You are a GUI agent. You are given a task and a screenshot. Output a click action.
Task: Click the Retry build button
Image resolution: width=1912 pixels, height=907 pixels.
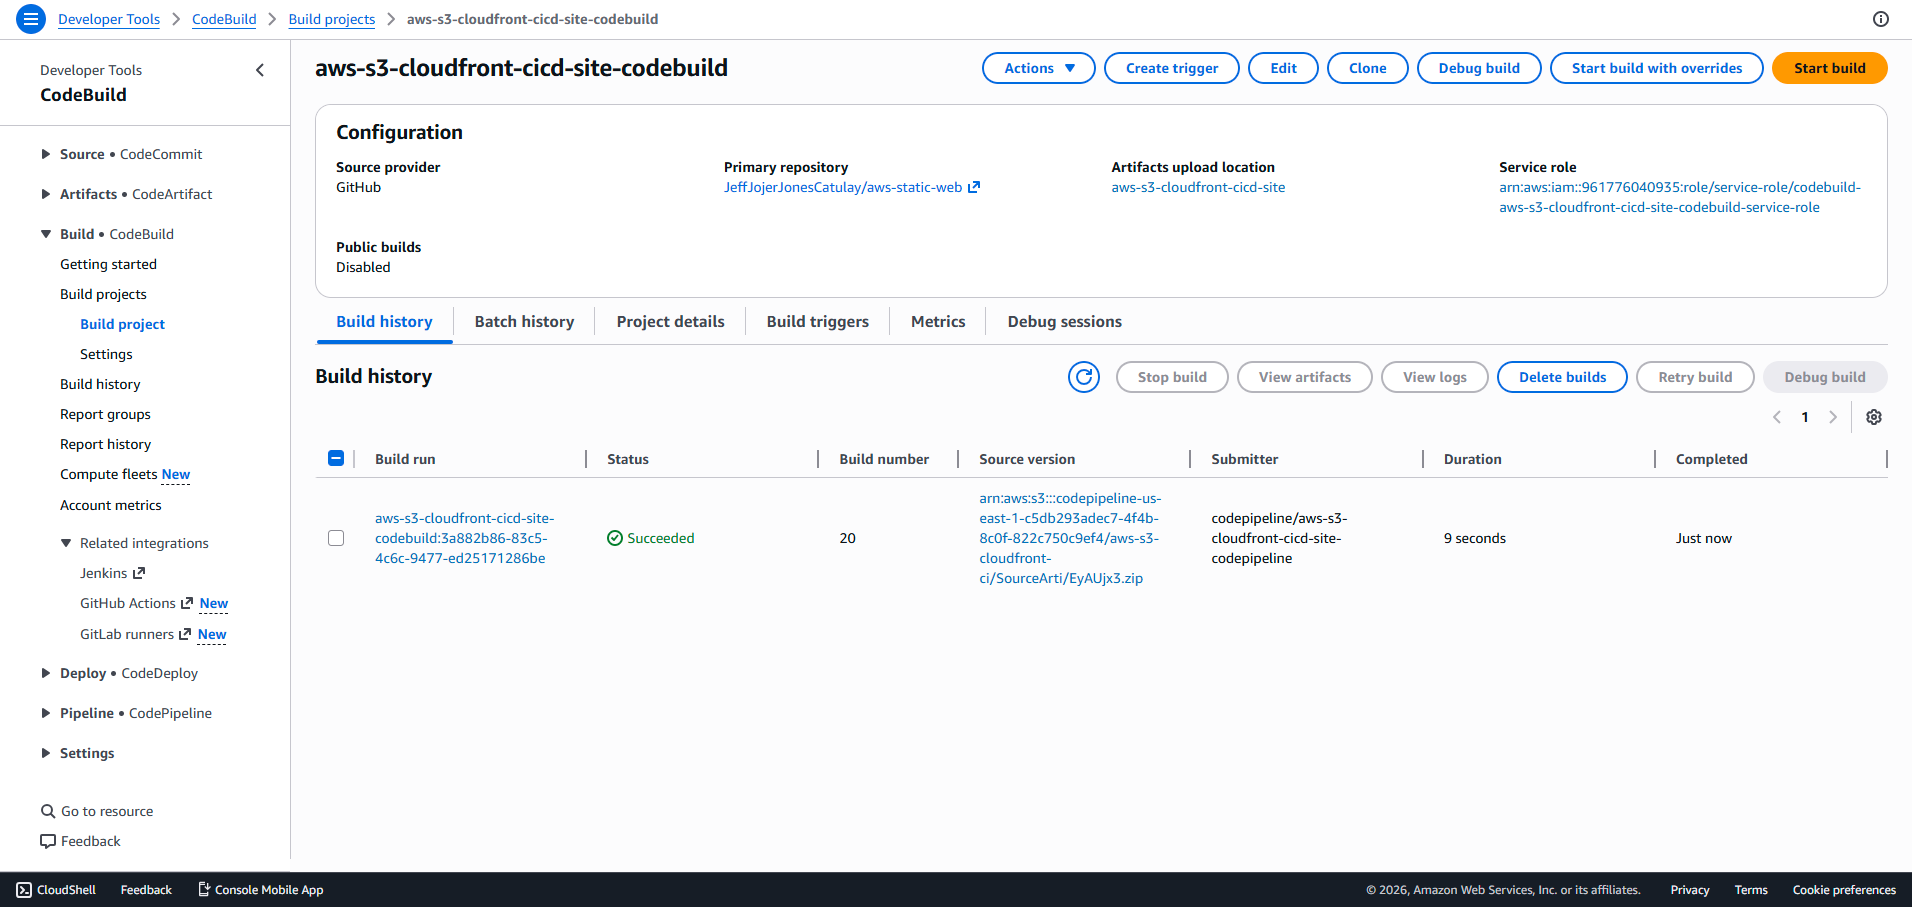coord(1695,377)
